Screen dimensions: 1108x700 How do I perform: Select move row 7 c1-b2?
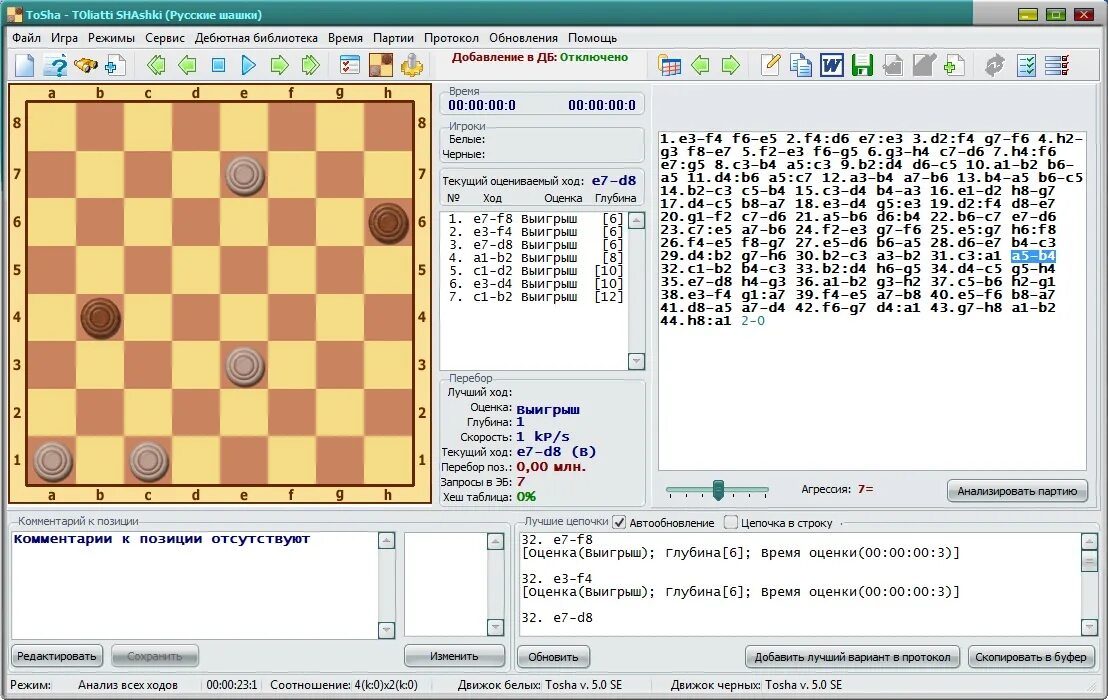536,297
